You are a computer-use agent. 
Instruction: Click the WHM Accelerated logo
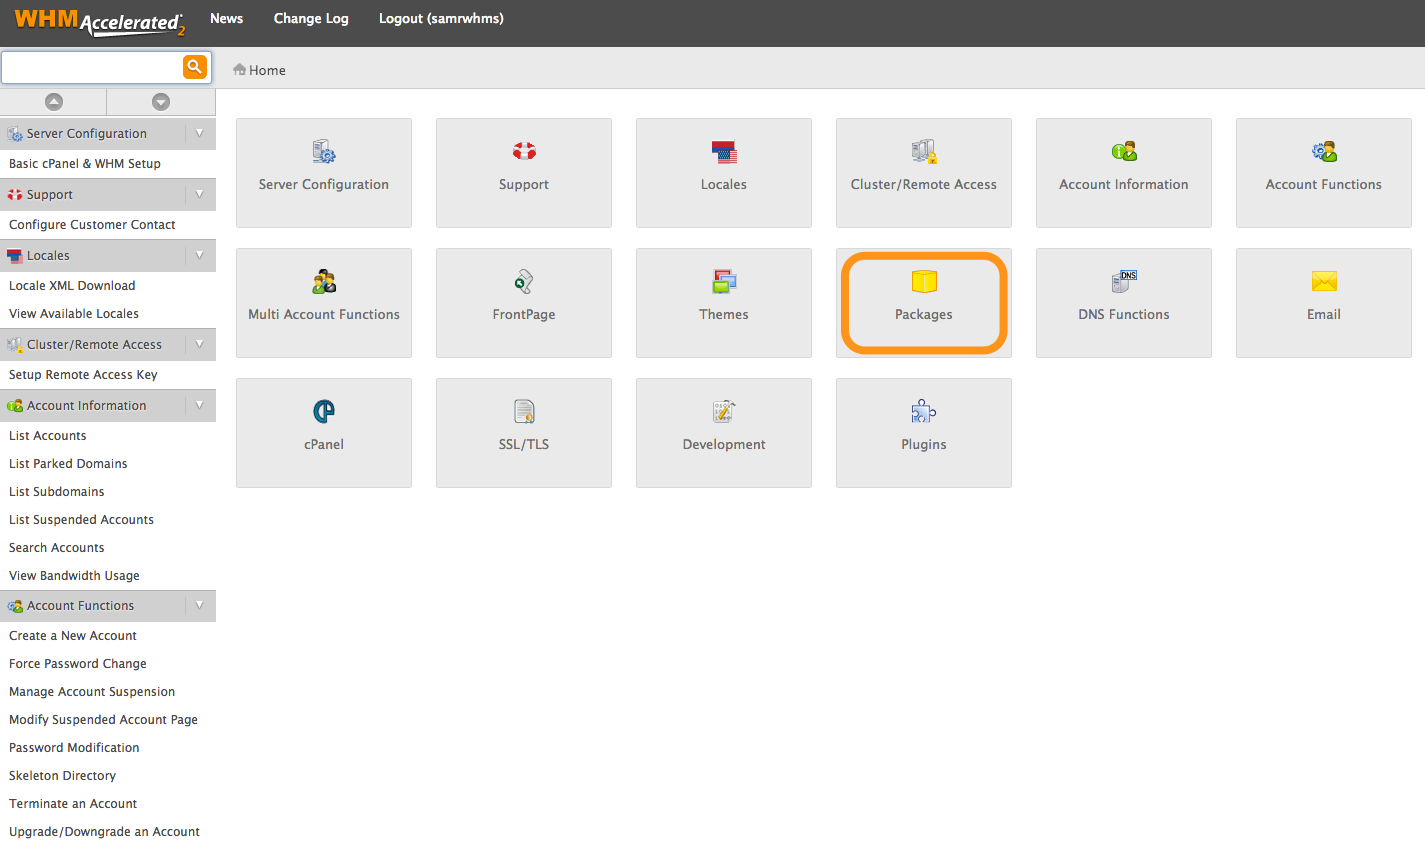[99, 22]
